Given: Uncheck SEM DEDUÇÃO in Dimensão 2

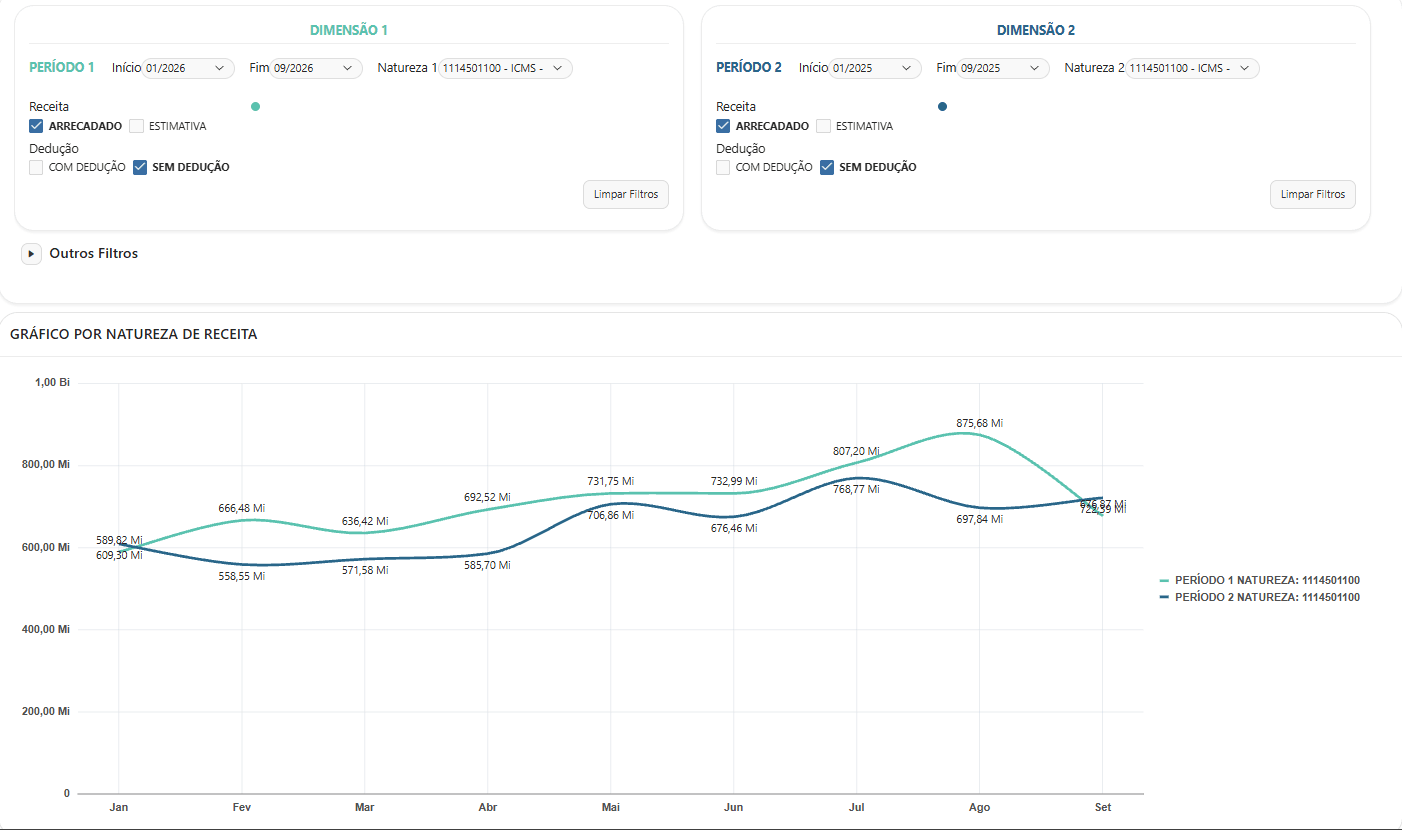Looking at the screenshot, I should pyautogui.click(x=826, y=167).
